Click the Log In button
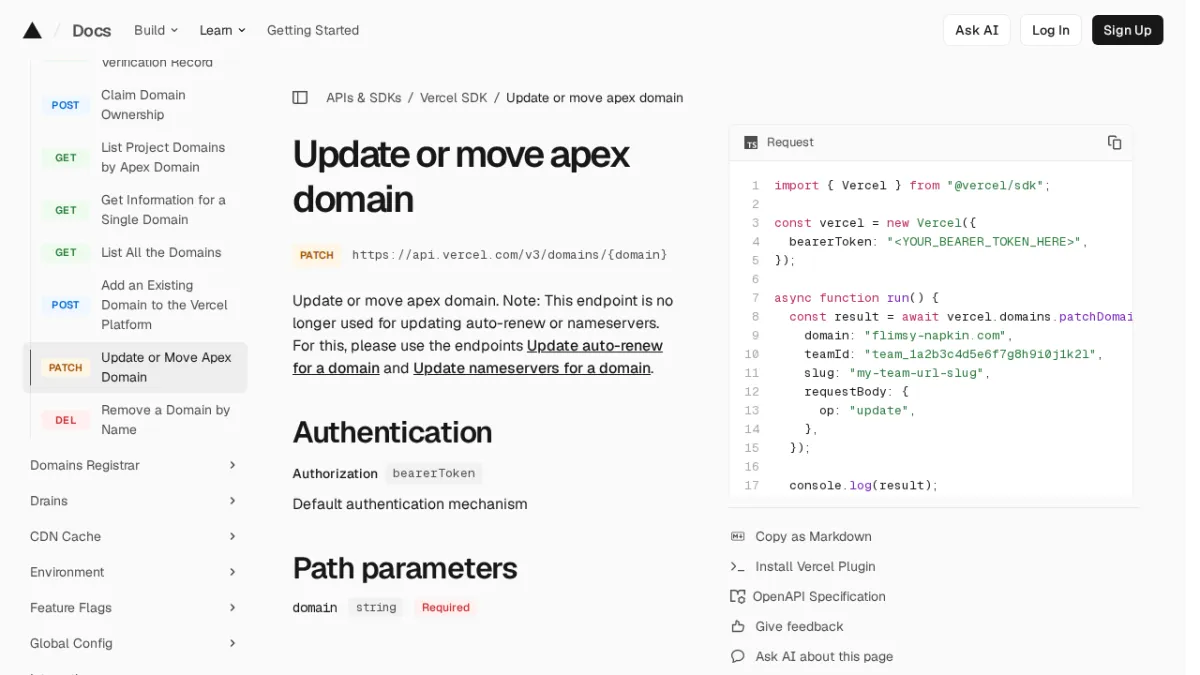1200x675 pixels. point(1051,30)
